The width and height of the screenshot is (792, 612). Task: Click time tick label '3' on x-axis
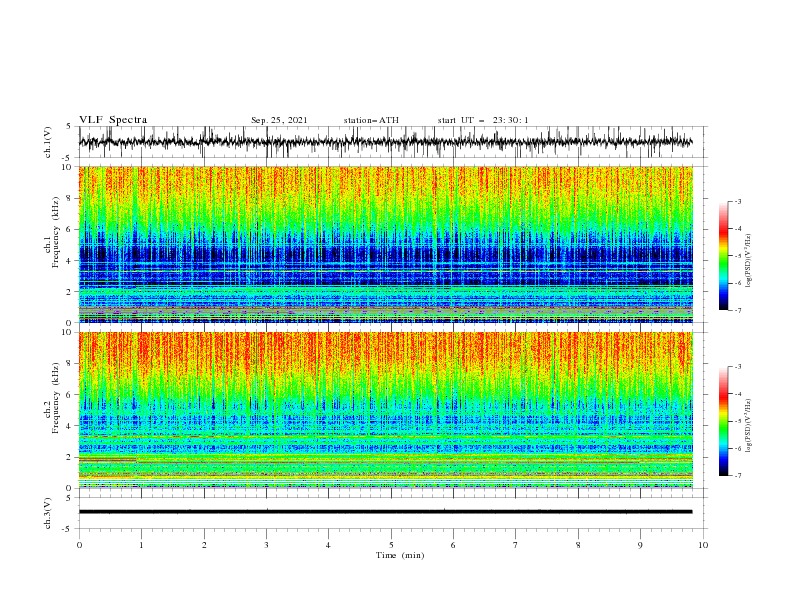[266, 545]
